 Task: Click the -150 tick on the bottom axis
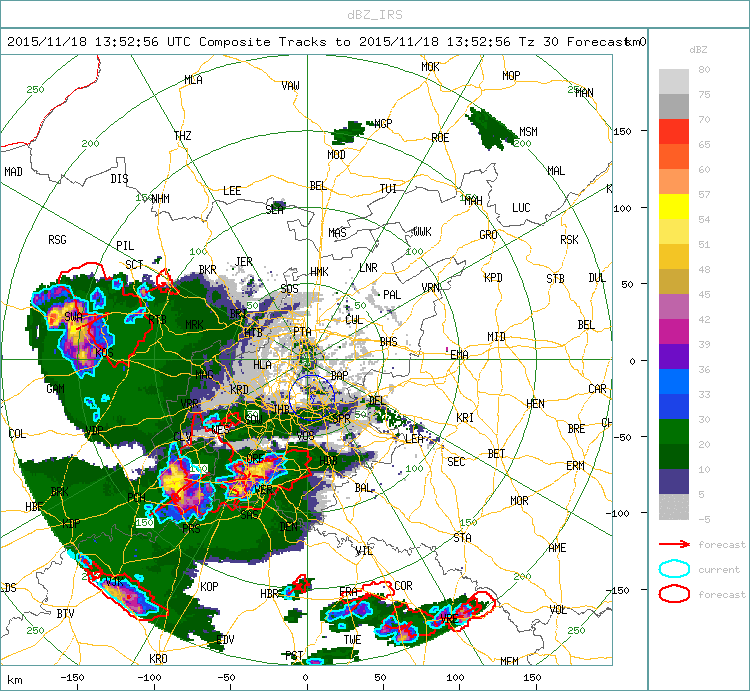[72, 678]
